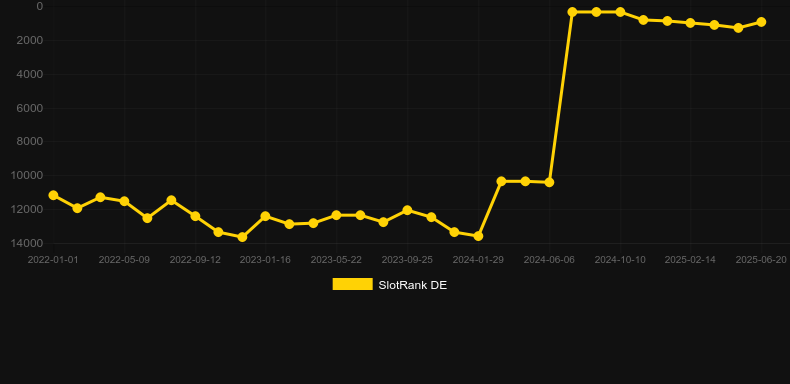Select the final data point at 2025-06-20
This screenshot has width=790, height=384.
click(761, 22)
